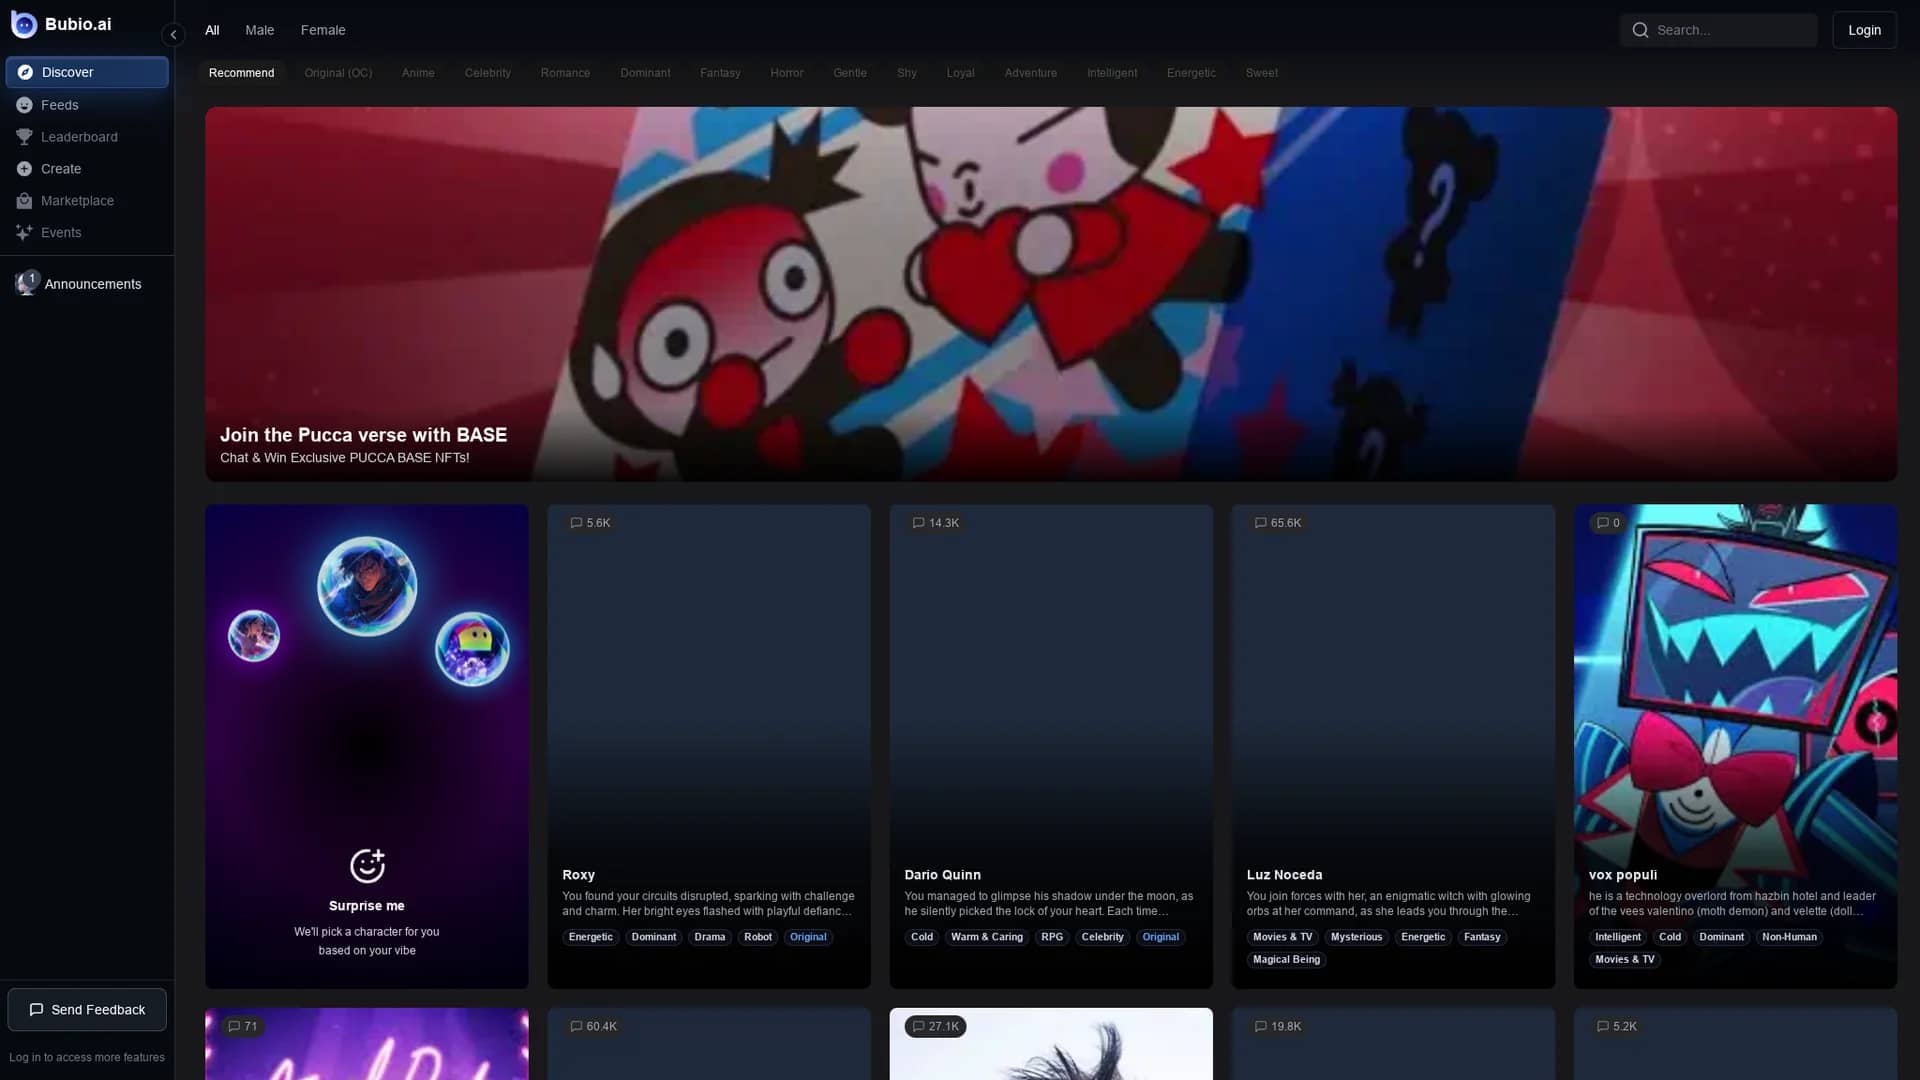Select the Loyal category tab
Viewport: 1920px width, 1080px height.
960,73
